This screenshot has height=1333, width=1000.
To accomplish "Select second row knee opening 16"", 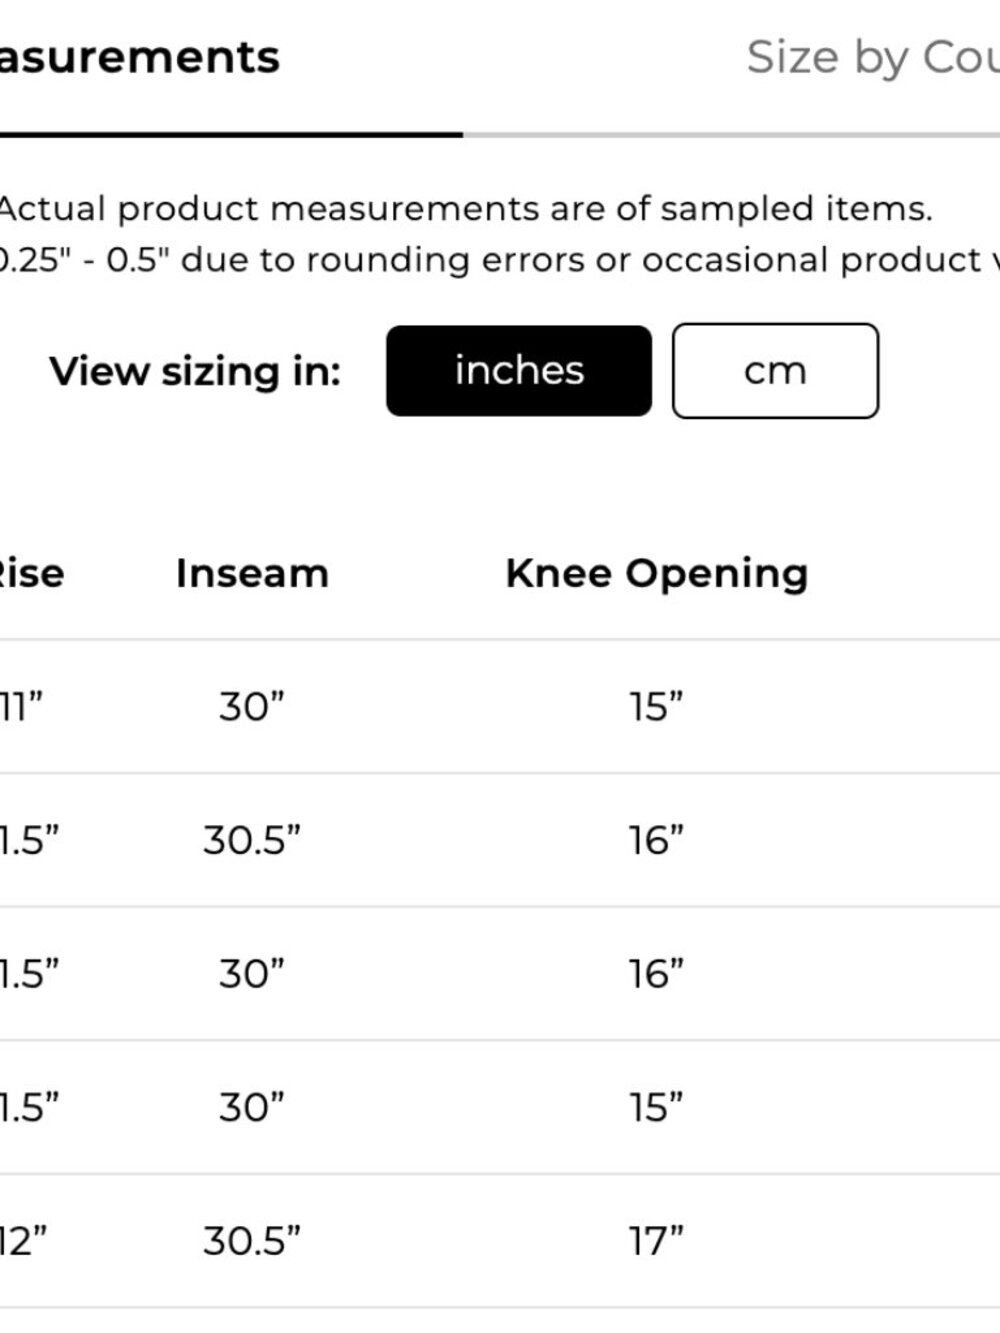I will pyautogui.click(x=657, y=841).
